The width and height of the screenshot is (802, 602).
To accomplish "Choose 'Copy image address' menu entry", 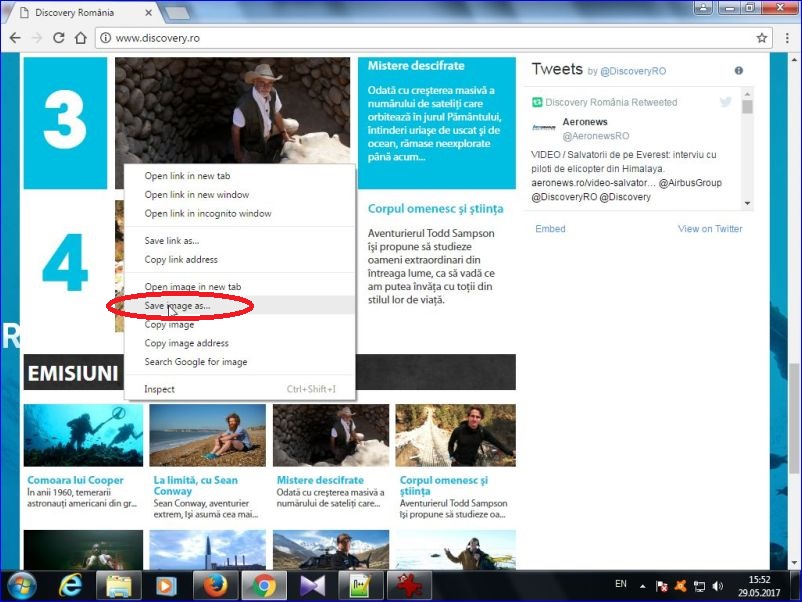I will [186, 343].
